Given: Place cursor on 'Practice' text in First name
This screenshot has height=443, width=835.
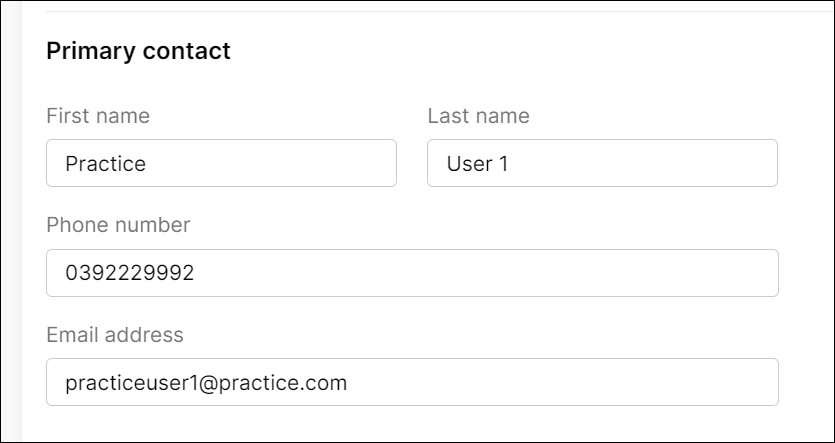Looking at the screenshot, I should pos(105,164).
